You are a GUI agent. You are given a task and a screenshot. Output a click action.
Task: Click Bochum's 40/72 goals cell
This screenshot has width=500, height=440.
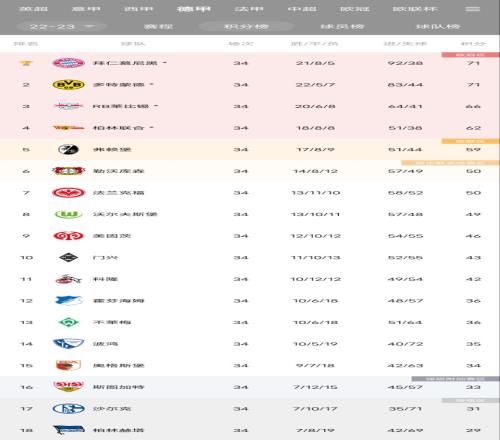405,344
